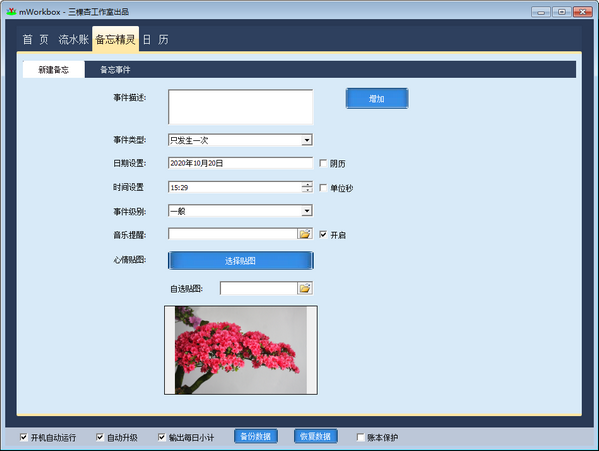Image resolution: width=599 pixels, height=451 pixels.
Task: Minimize the mWorkbox window
Action: point(541,12)
